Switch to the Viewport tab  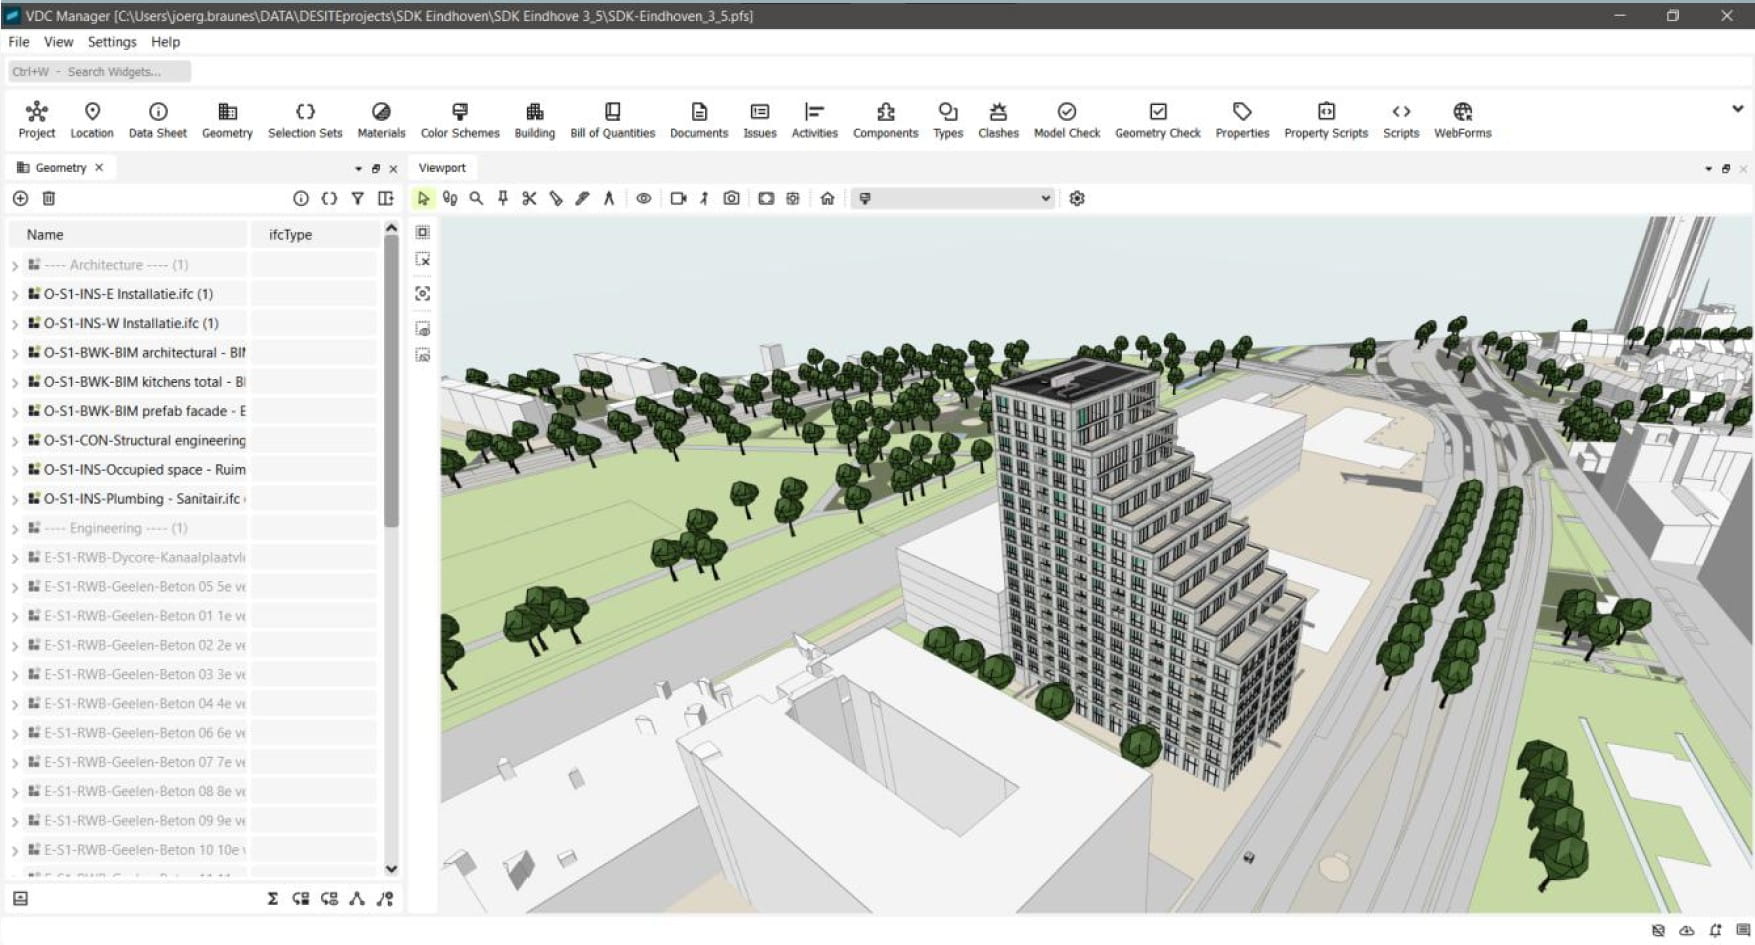[x=442, y=168]
